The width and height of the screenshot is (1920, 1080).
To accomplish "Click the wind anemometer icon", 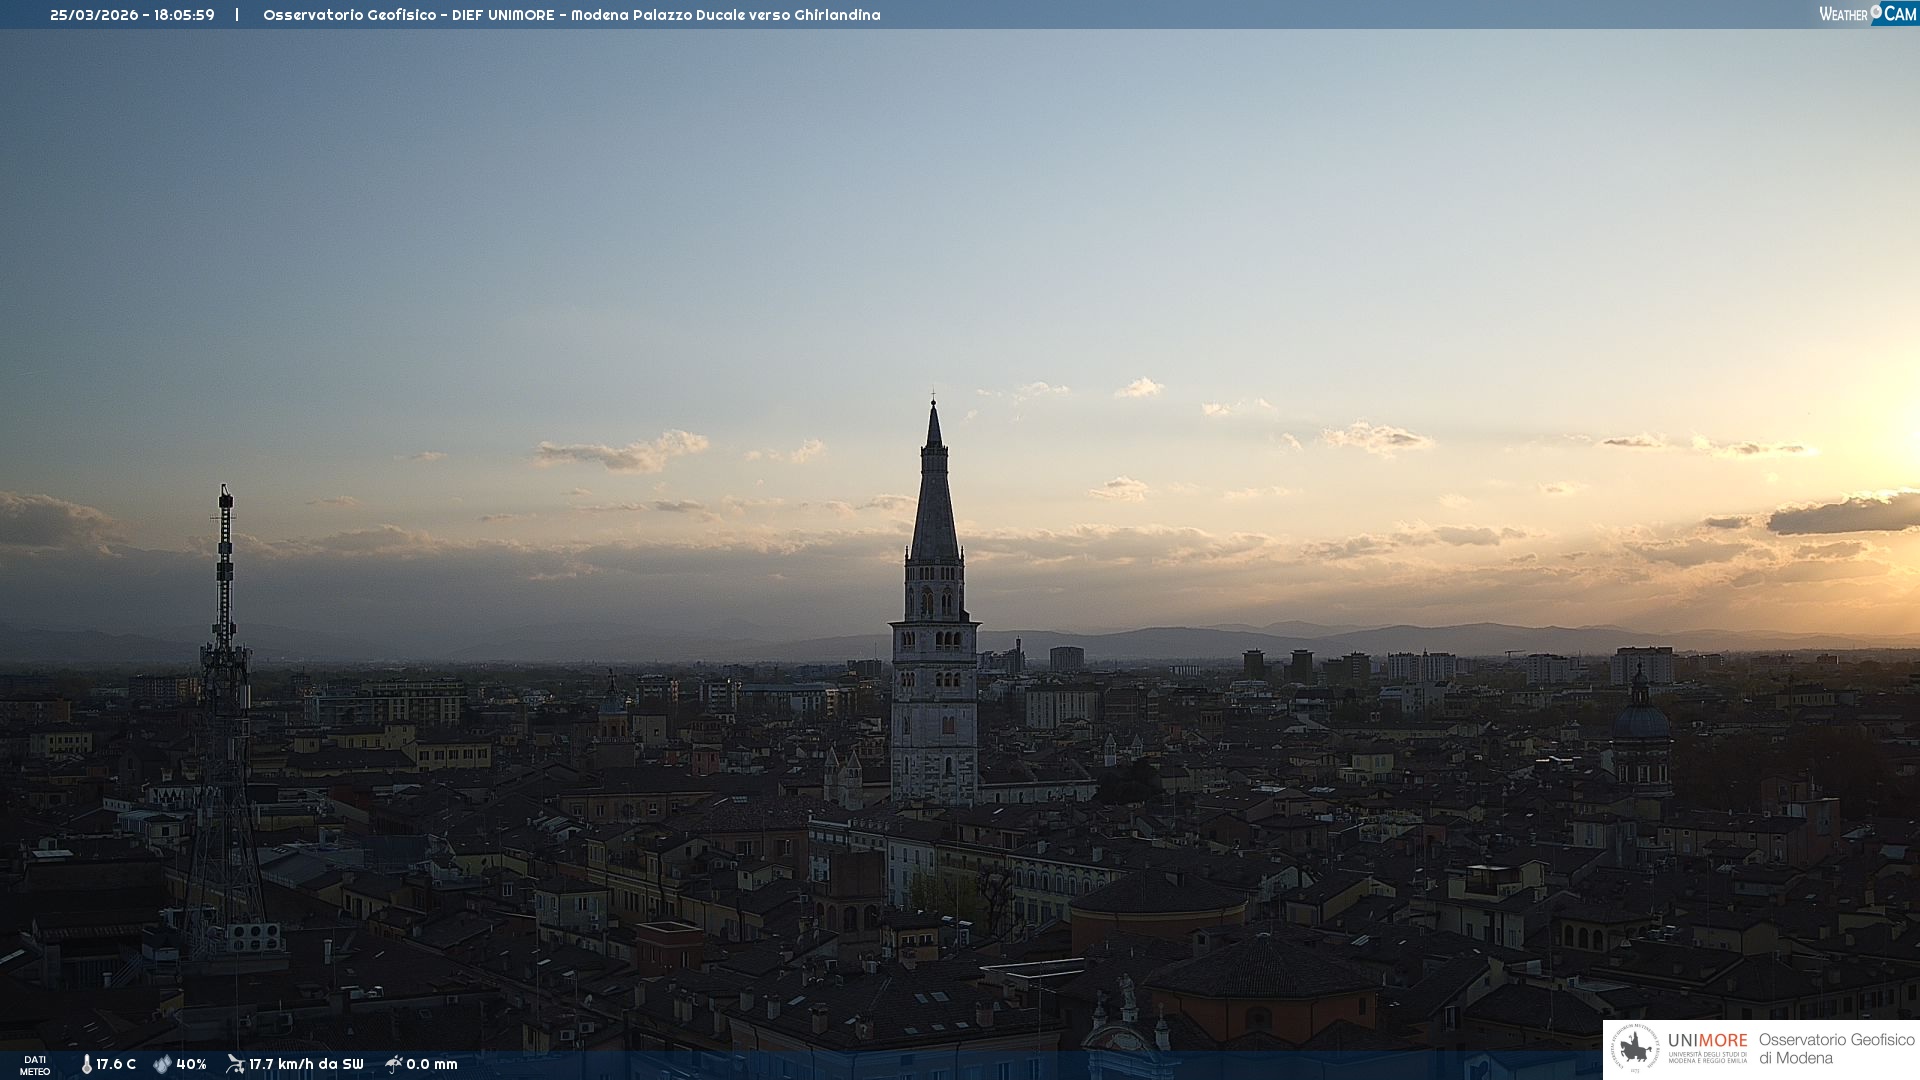I will tap(235, 1064).
